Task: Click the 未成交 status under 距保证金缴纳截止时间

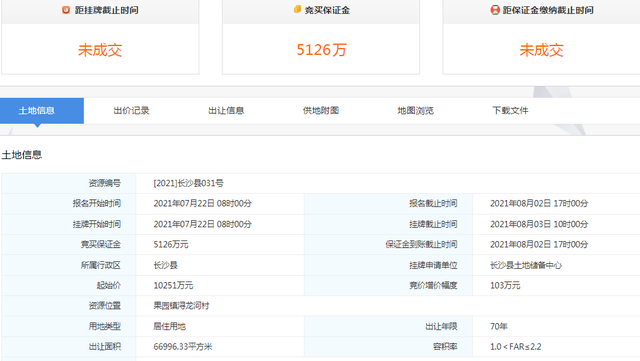Action: click(x=541, y=50)
